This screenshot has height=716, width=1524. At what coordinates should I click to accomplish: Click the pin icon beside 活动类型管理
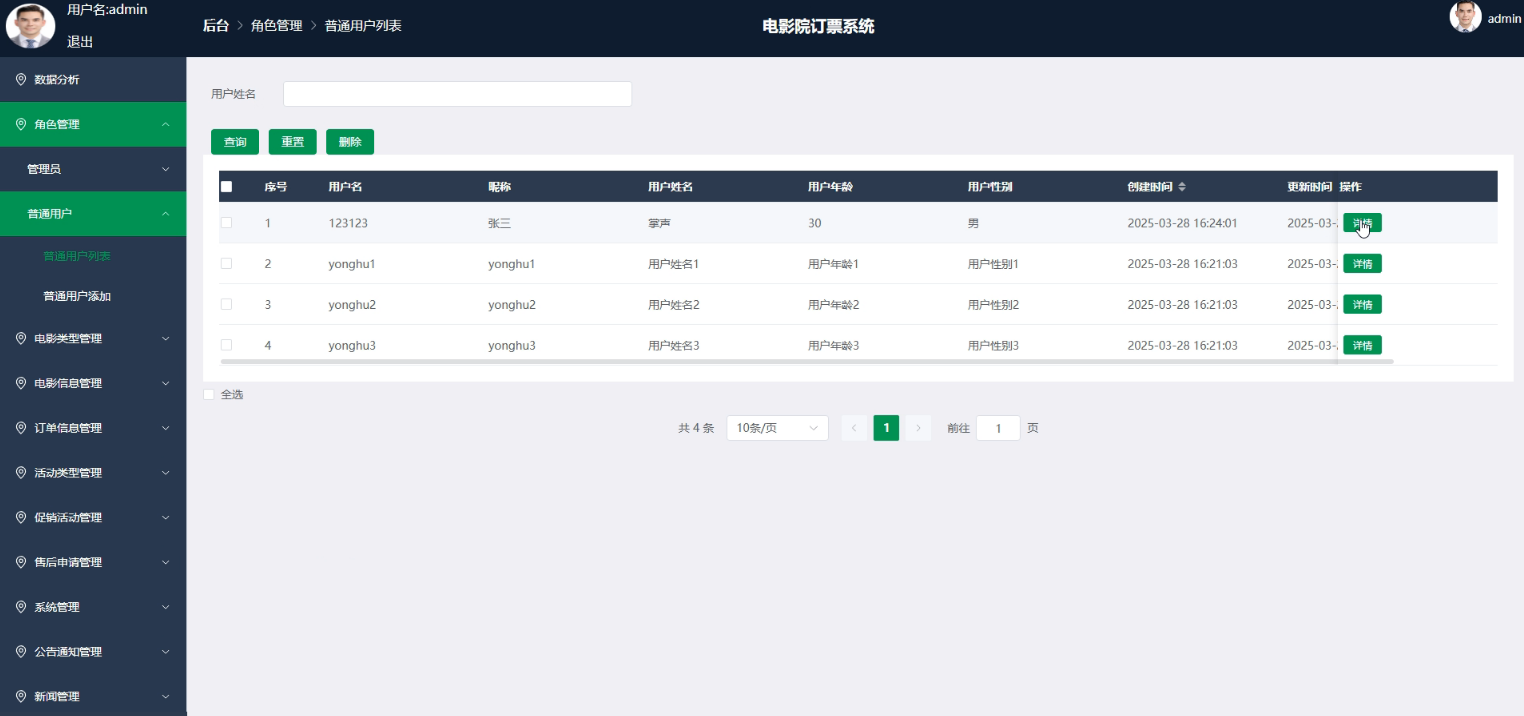pos(21,472)
